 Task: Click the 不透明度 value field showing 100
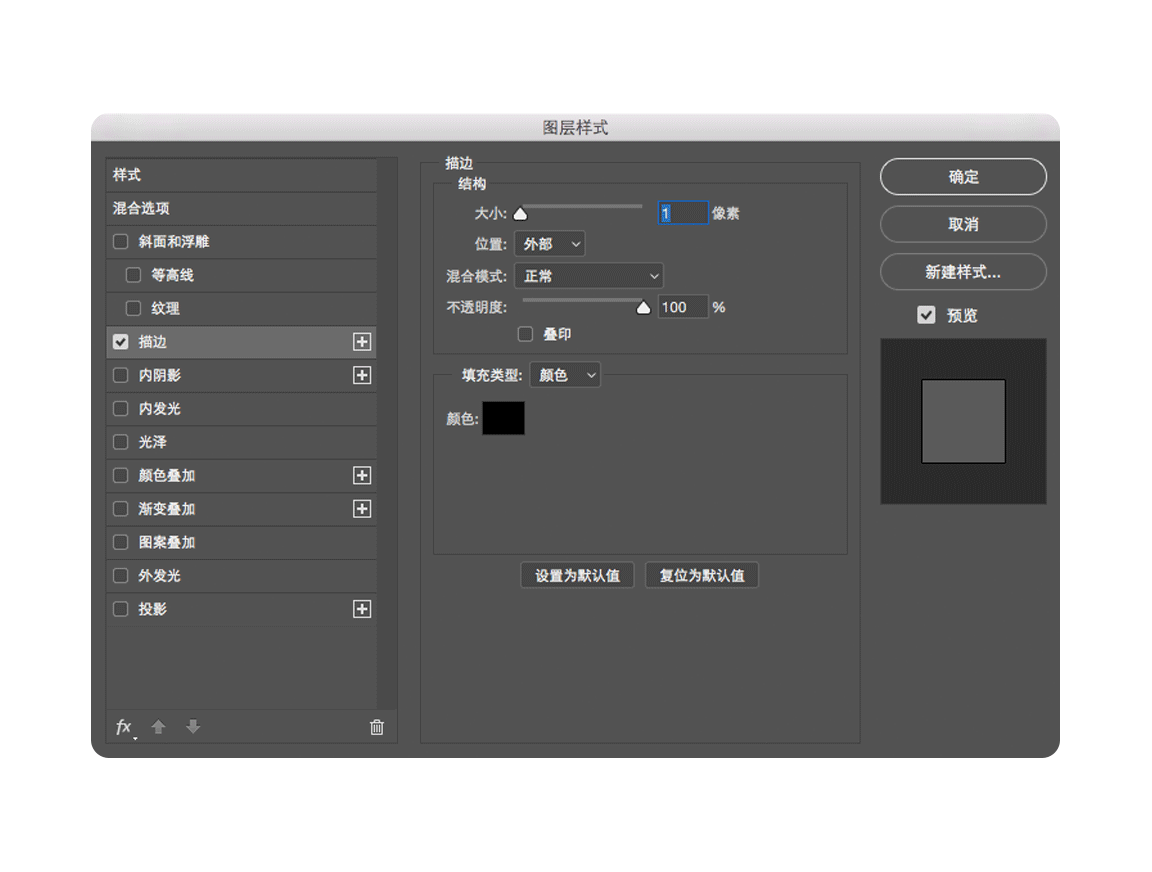coord(683,307)
